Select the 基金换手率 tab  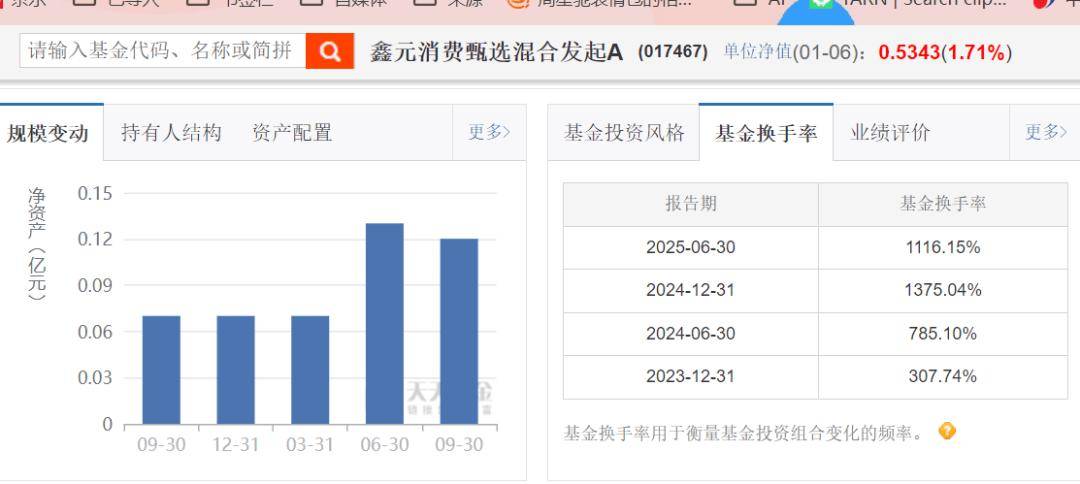tap(766, 133)
